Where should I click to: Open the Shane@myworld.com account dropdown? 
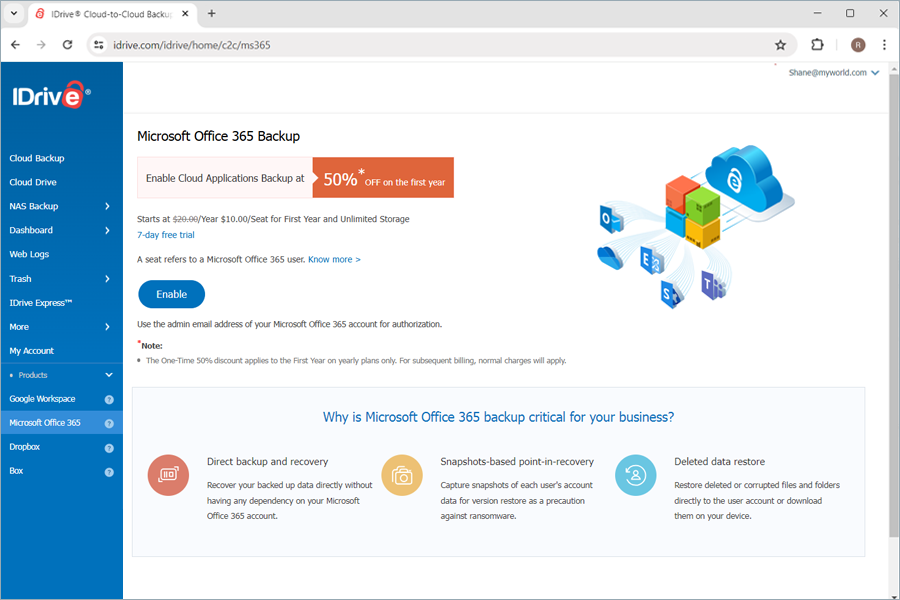[833, 72]
